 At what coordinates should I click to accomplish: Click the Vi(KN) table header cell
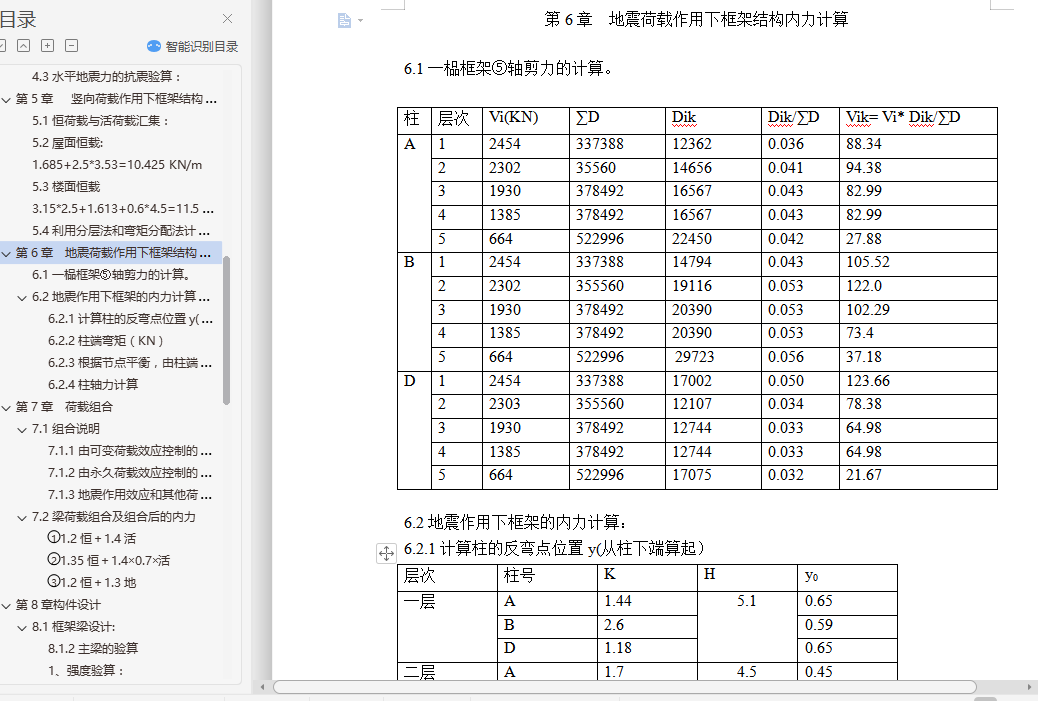526,120
